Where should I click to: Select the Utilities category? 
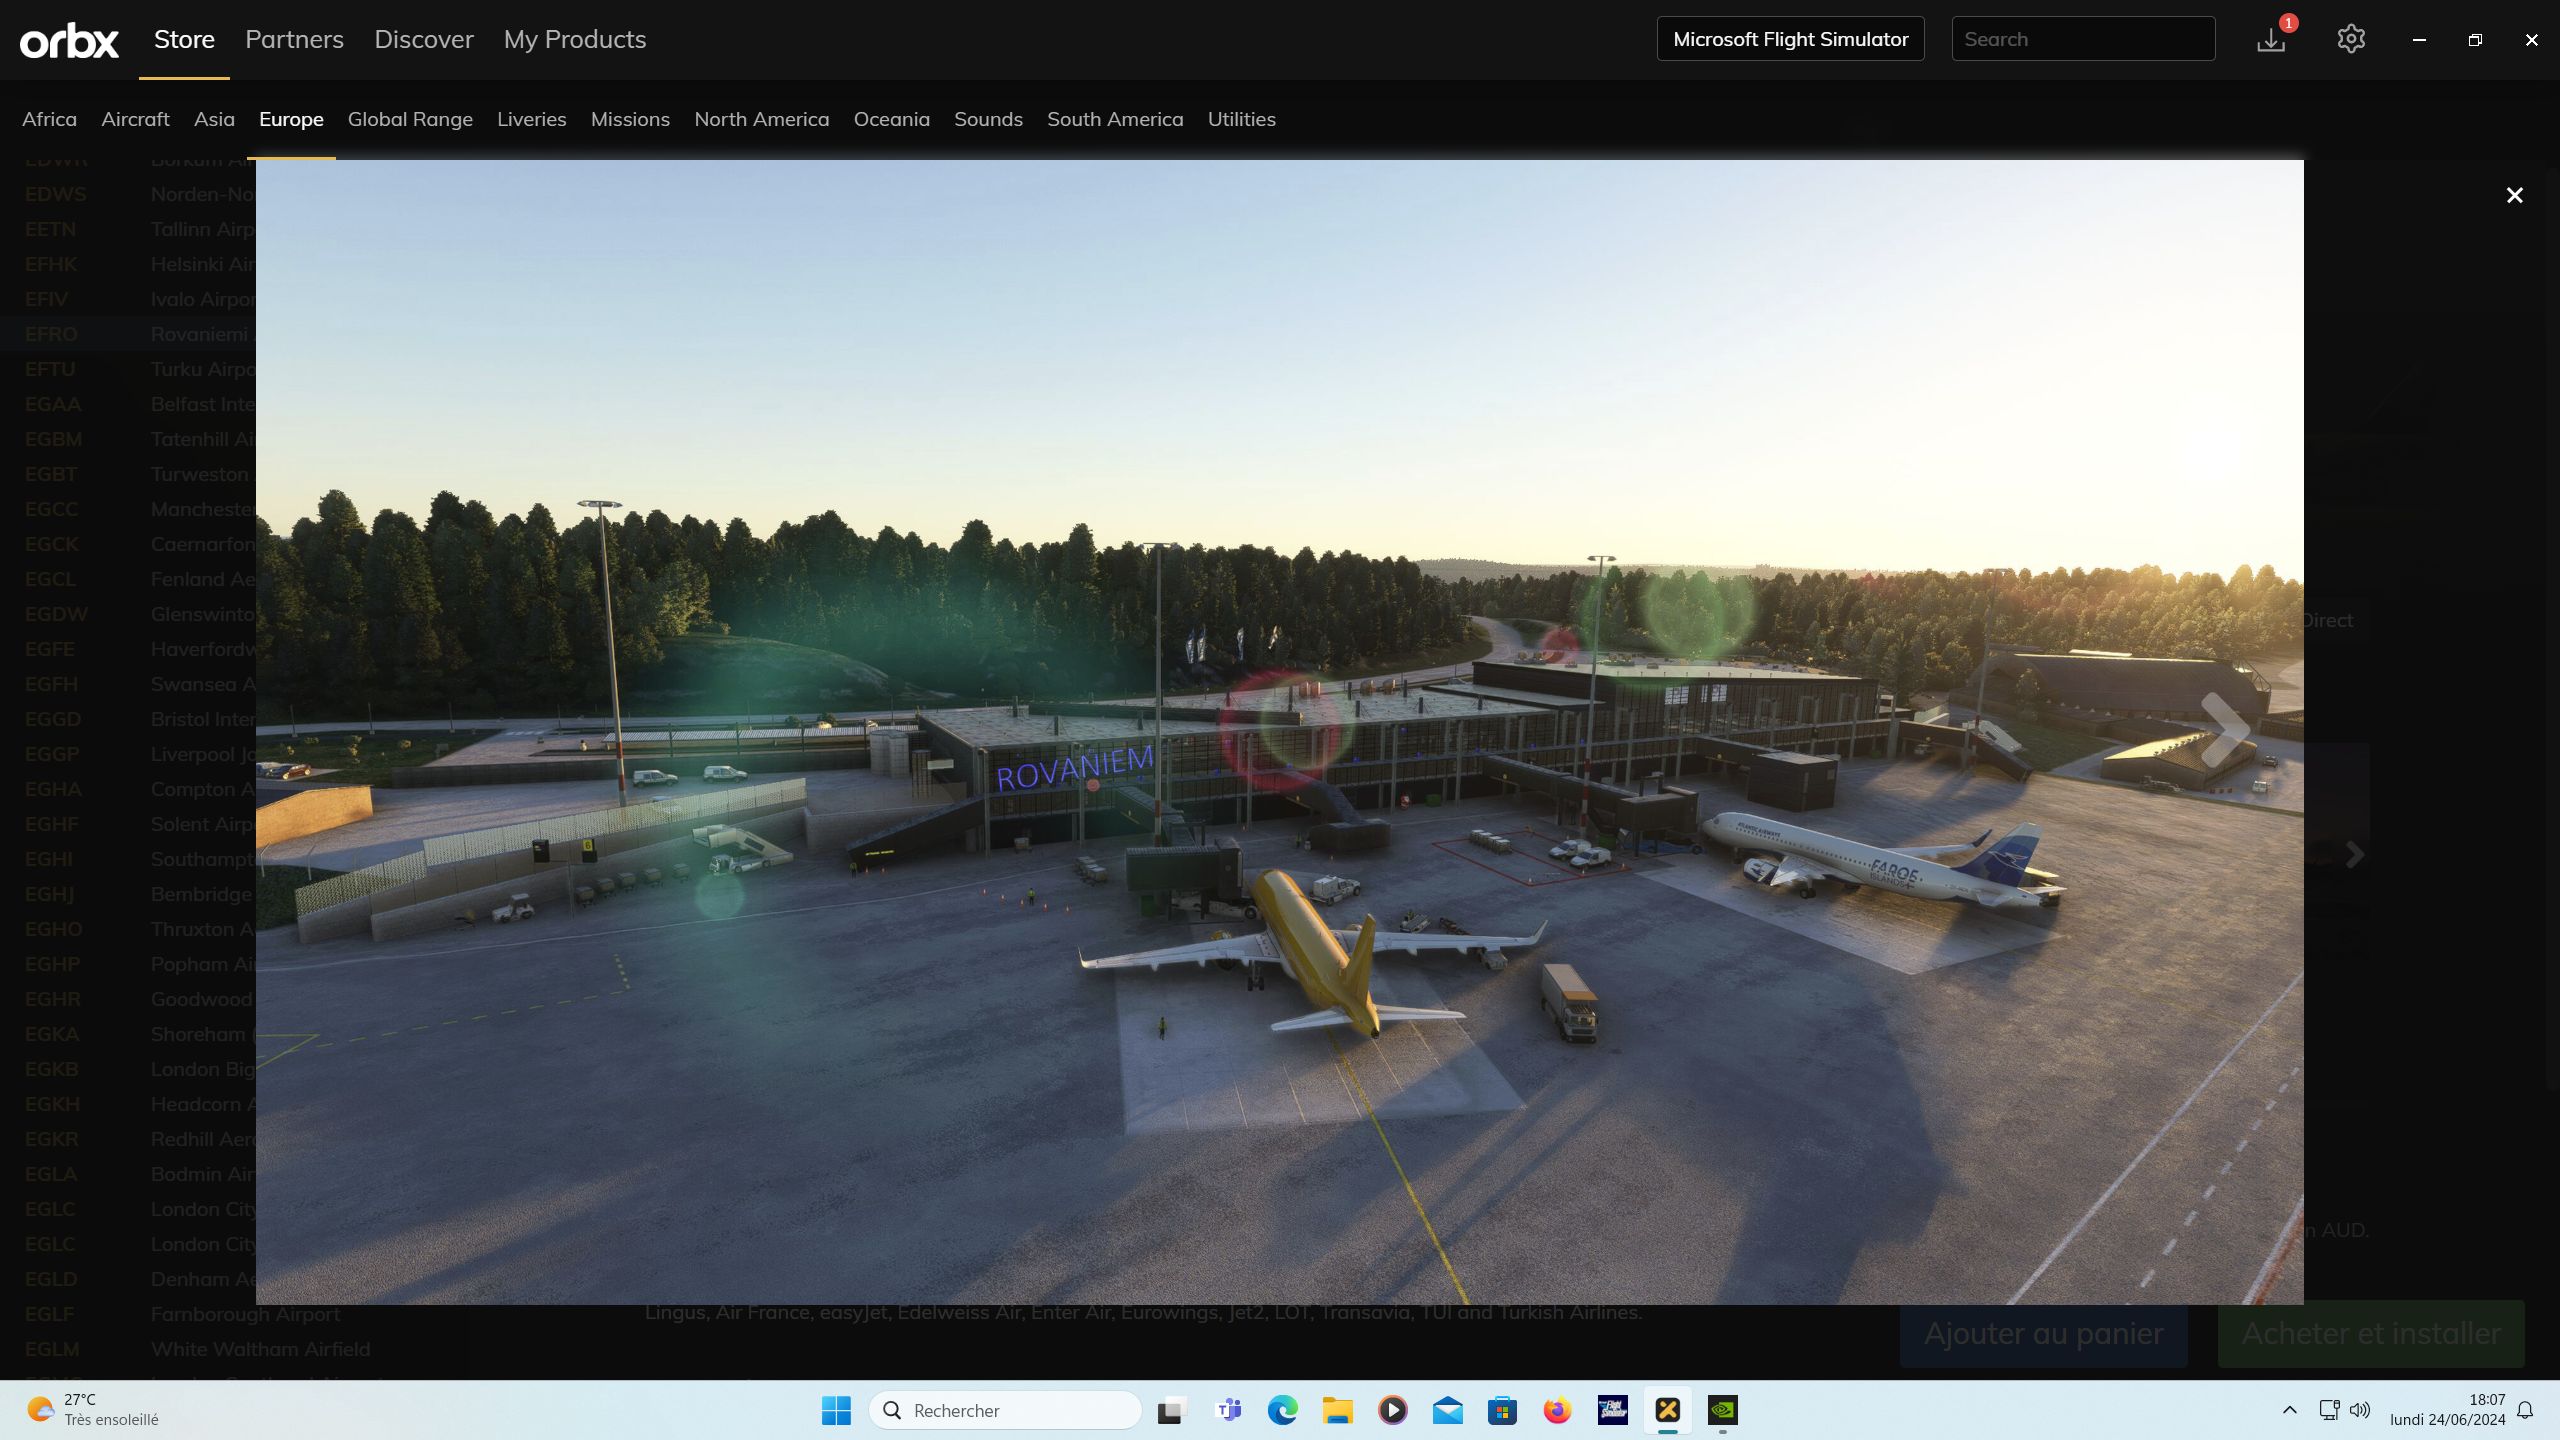point(1241,119)
